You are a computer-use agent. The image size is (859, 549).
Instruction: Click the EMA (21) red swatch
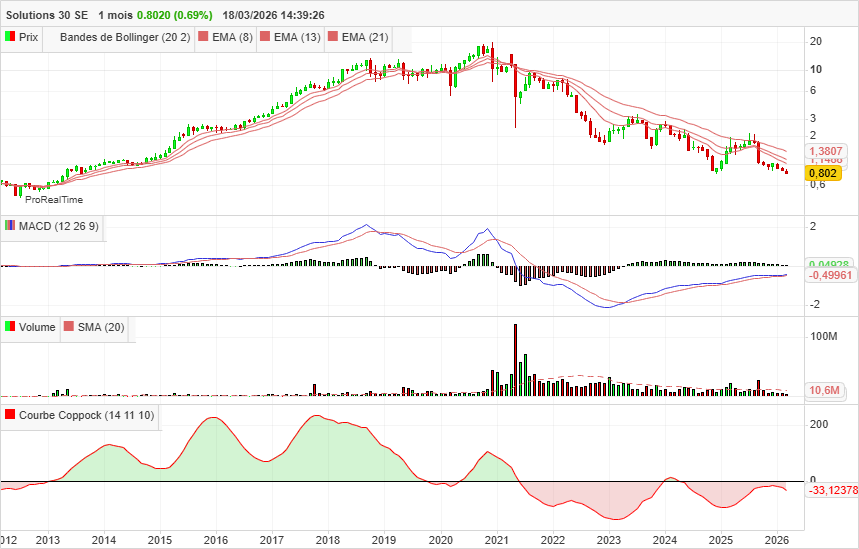(333, 37)
